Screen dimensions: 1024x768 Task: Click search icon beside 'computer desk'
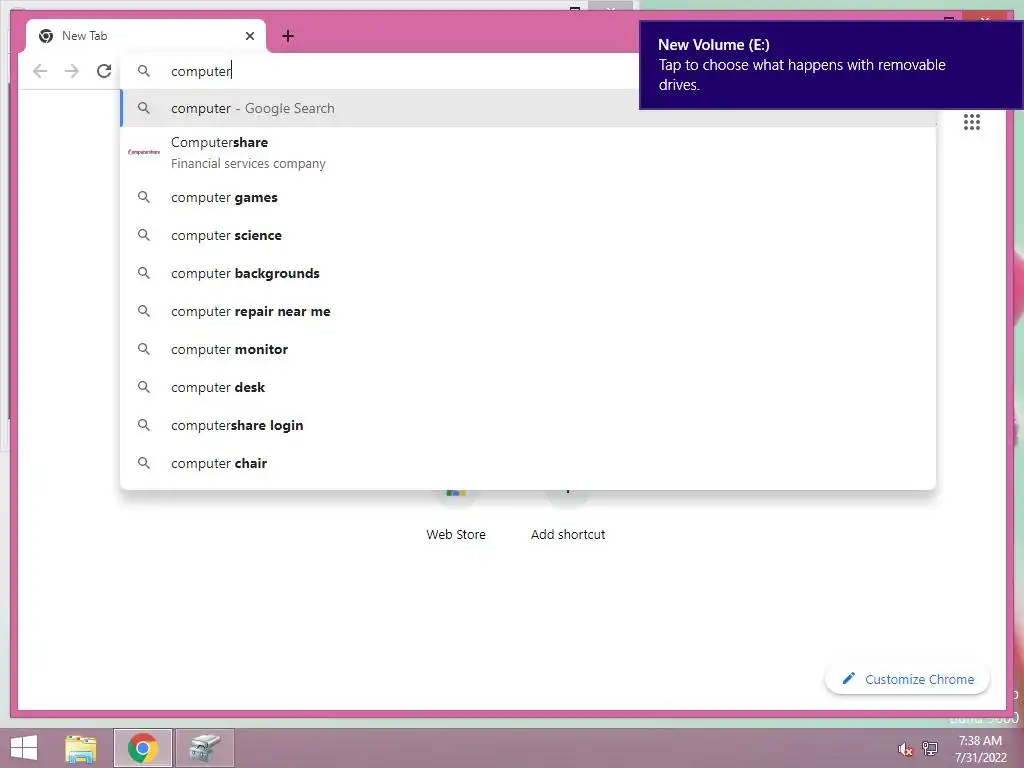coord(144,387)
